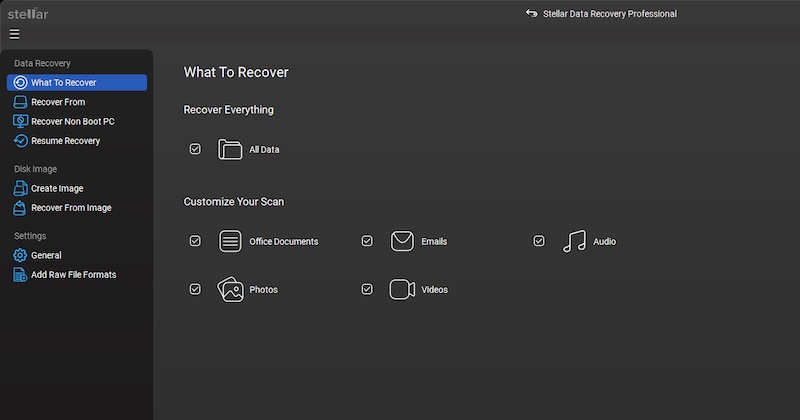Click the Recover From drive icon
The height and width of the screenshot is (420, 800).
coord(20,102)
